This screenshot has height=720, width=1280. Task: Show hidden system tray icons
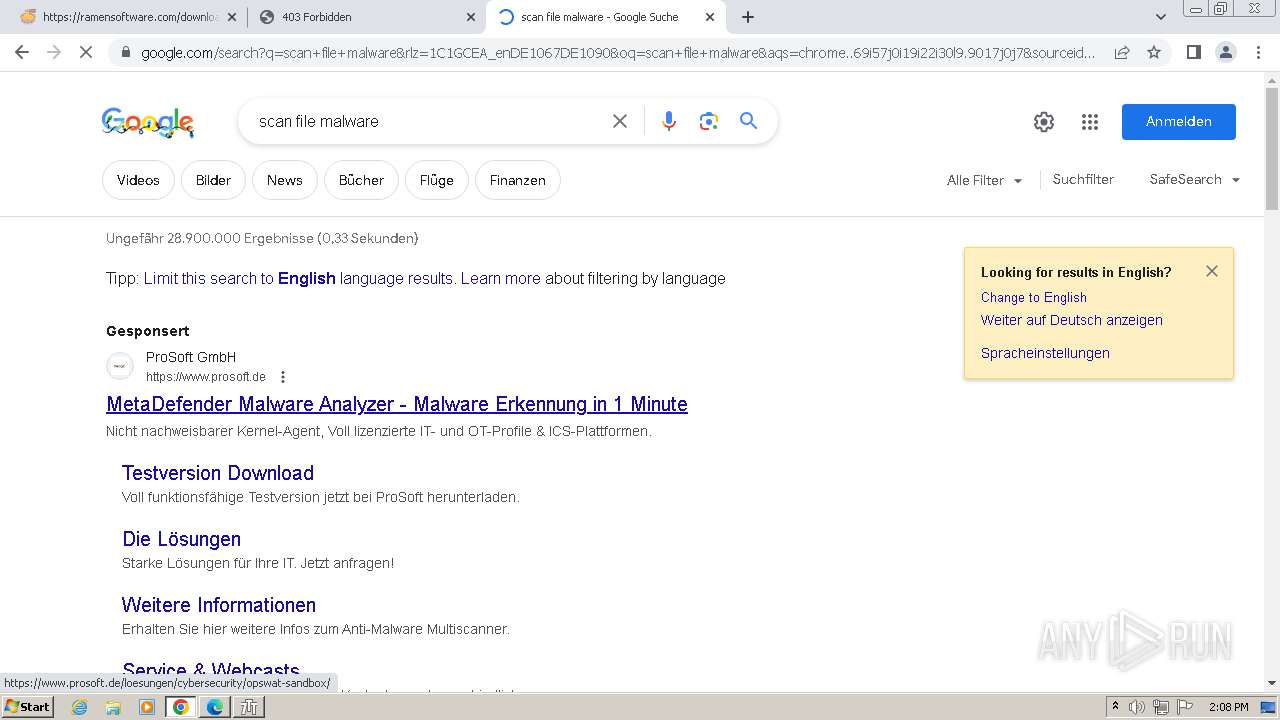1115,707
